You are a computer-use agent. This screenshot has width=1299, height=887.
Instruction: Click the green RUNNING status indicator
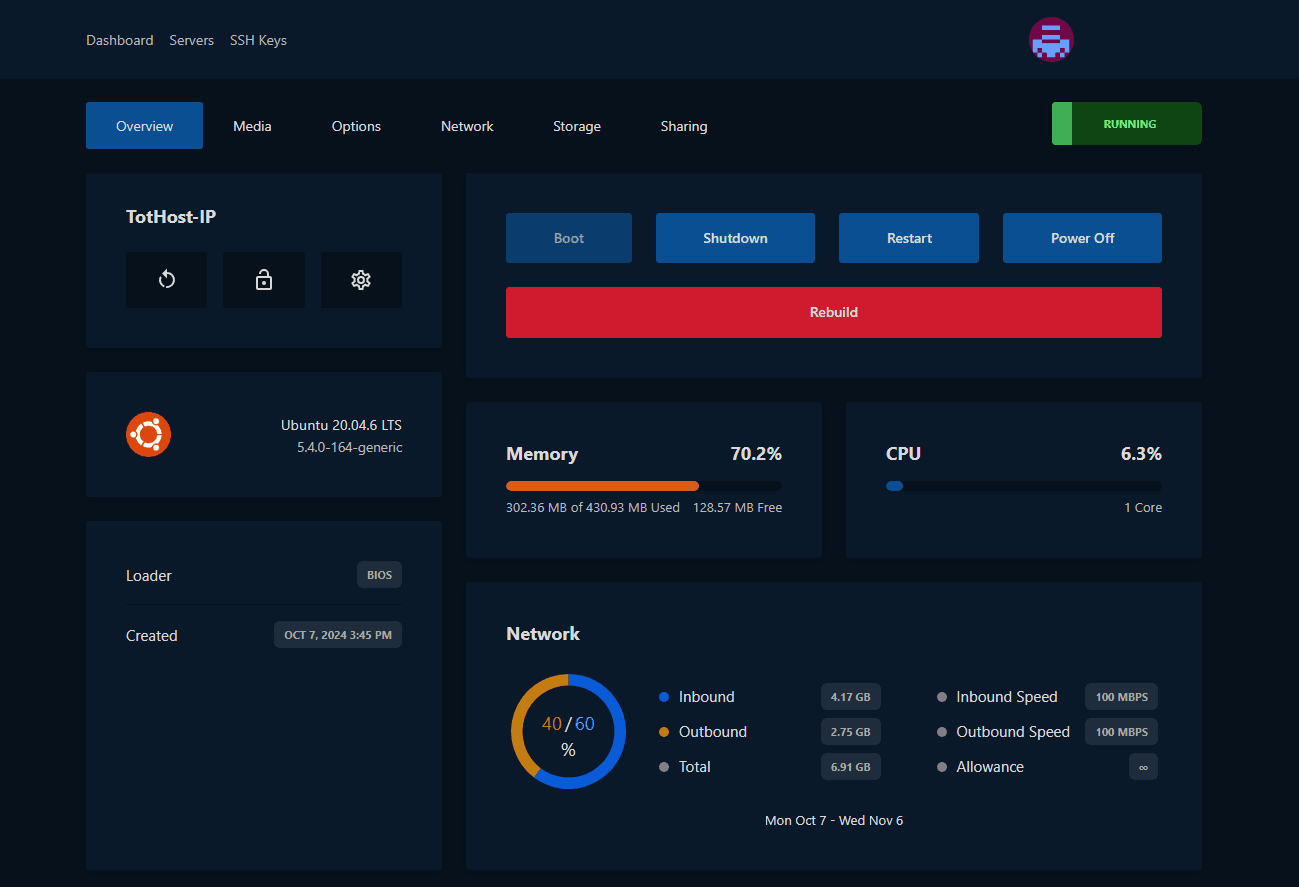pyautogui.click(x=1127, y=123)
